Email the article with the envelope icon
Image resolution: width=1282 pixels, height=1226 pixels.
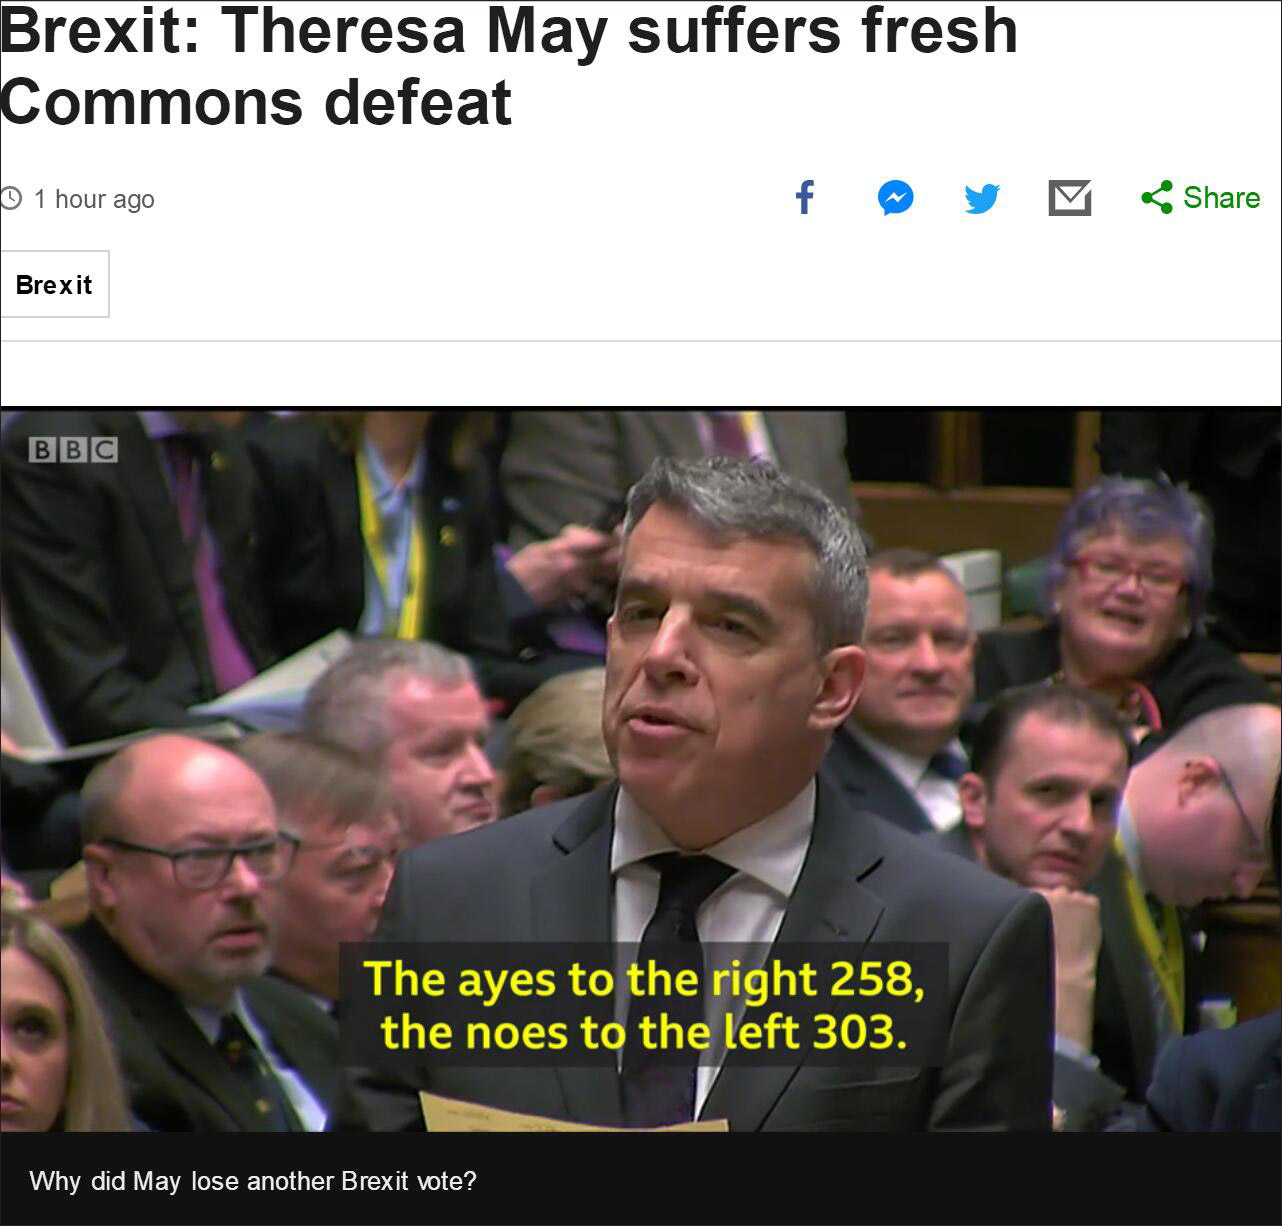[1069, 198]
